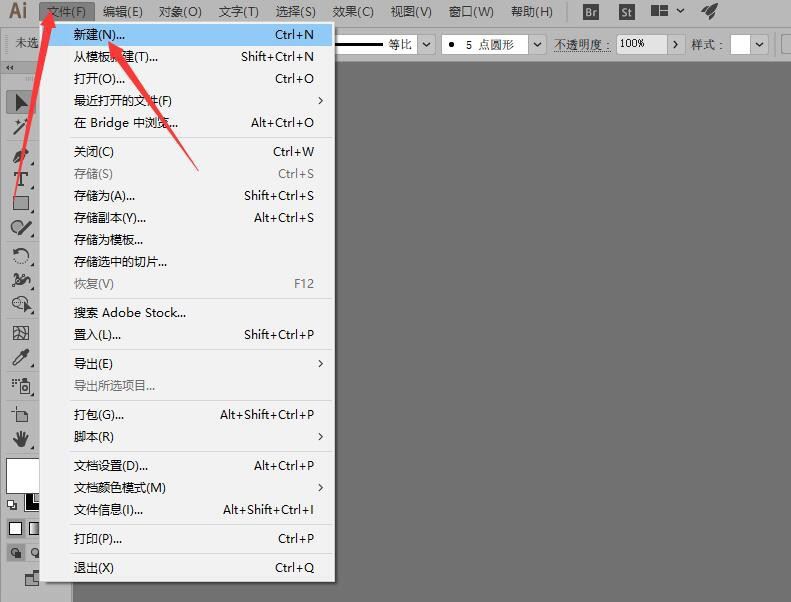
Task: Select the Pen tool
Action: 21,155
